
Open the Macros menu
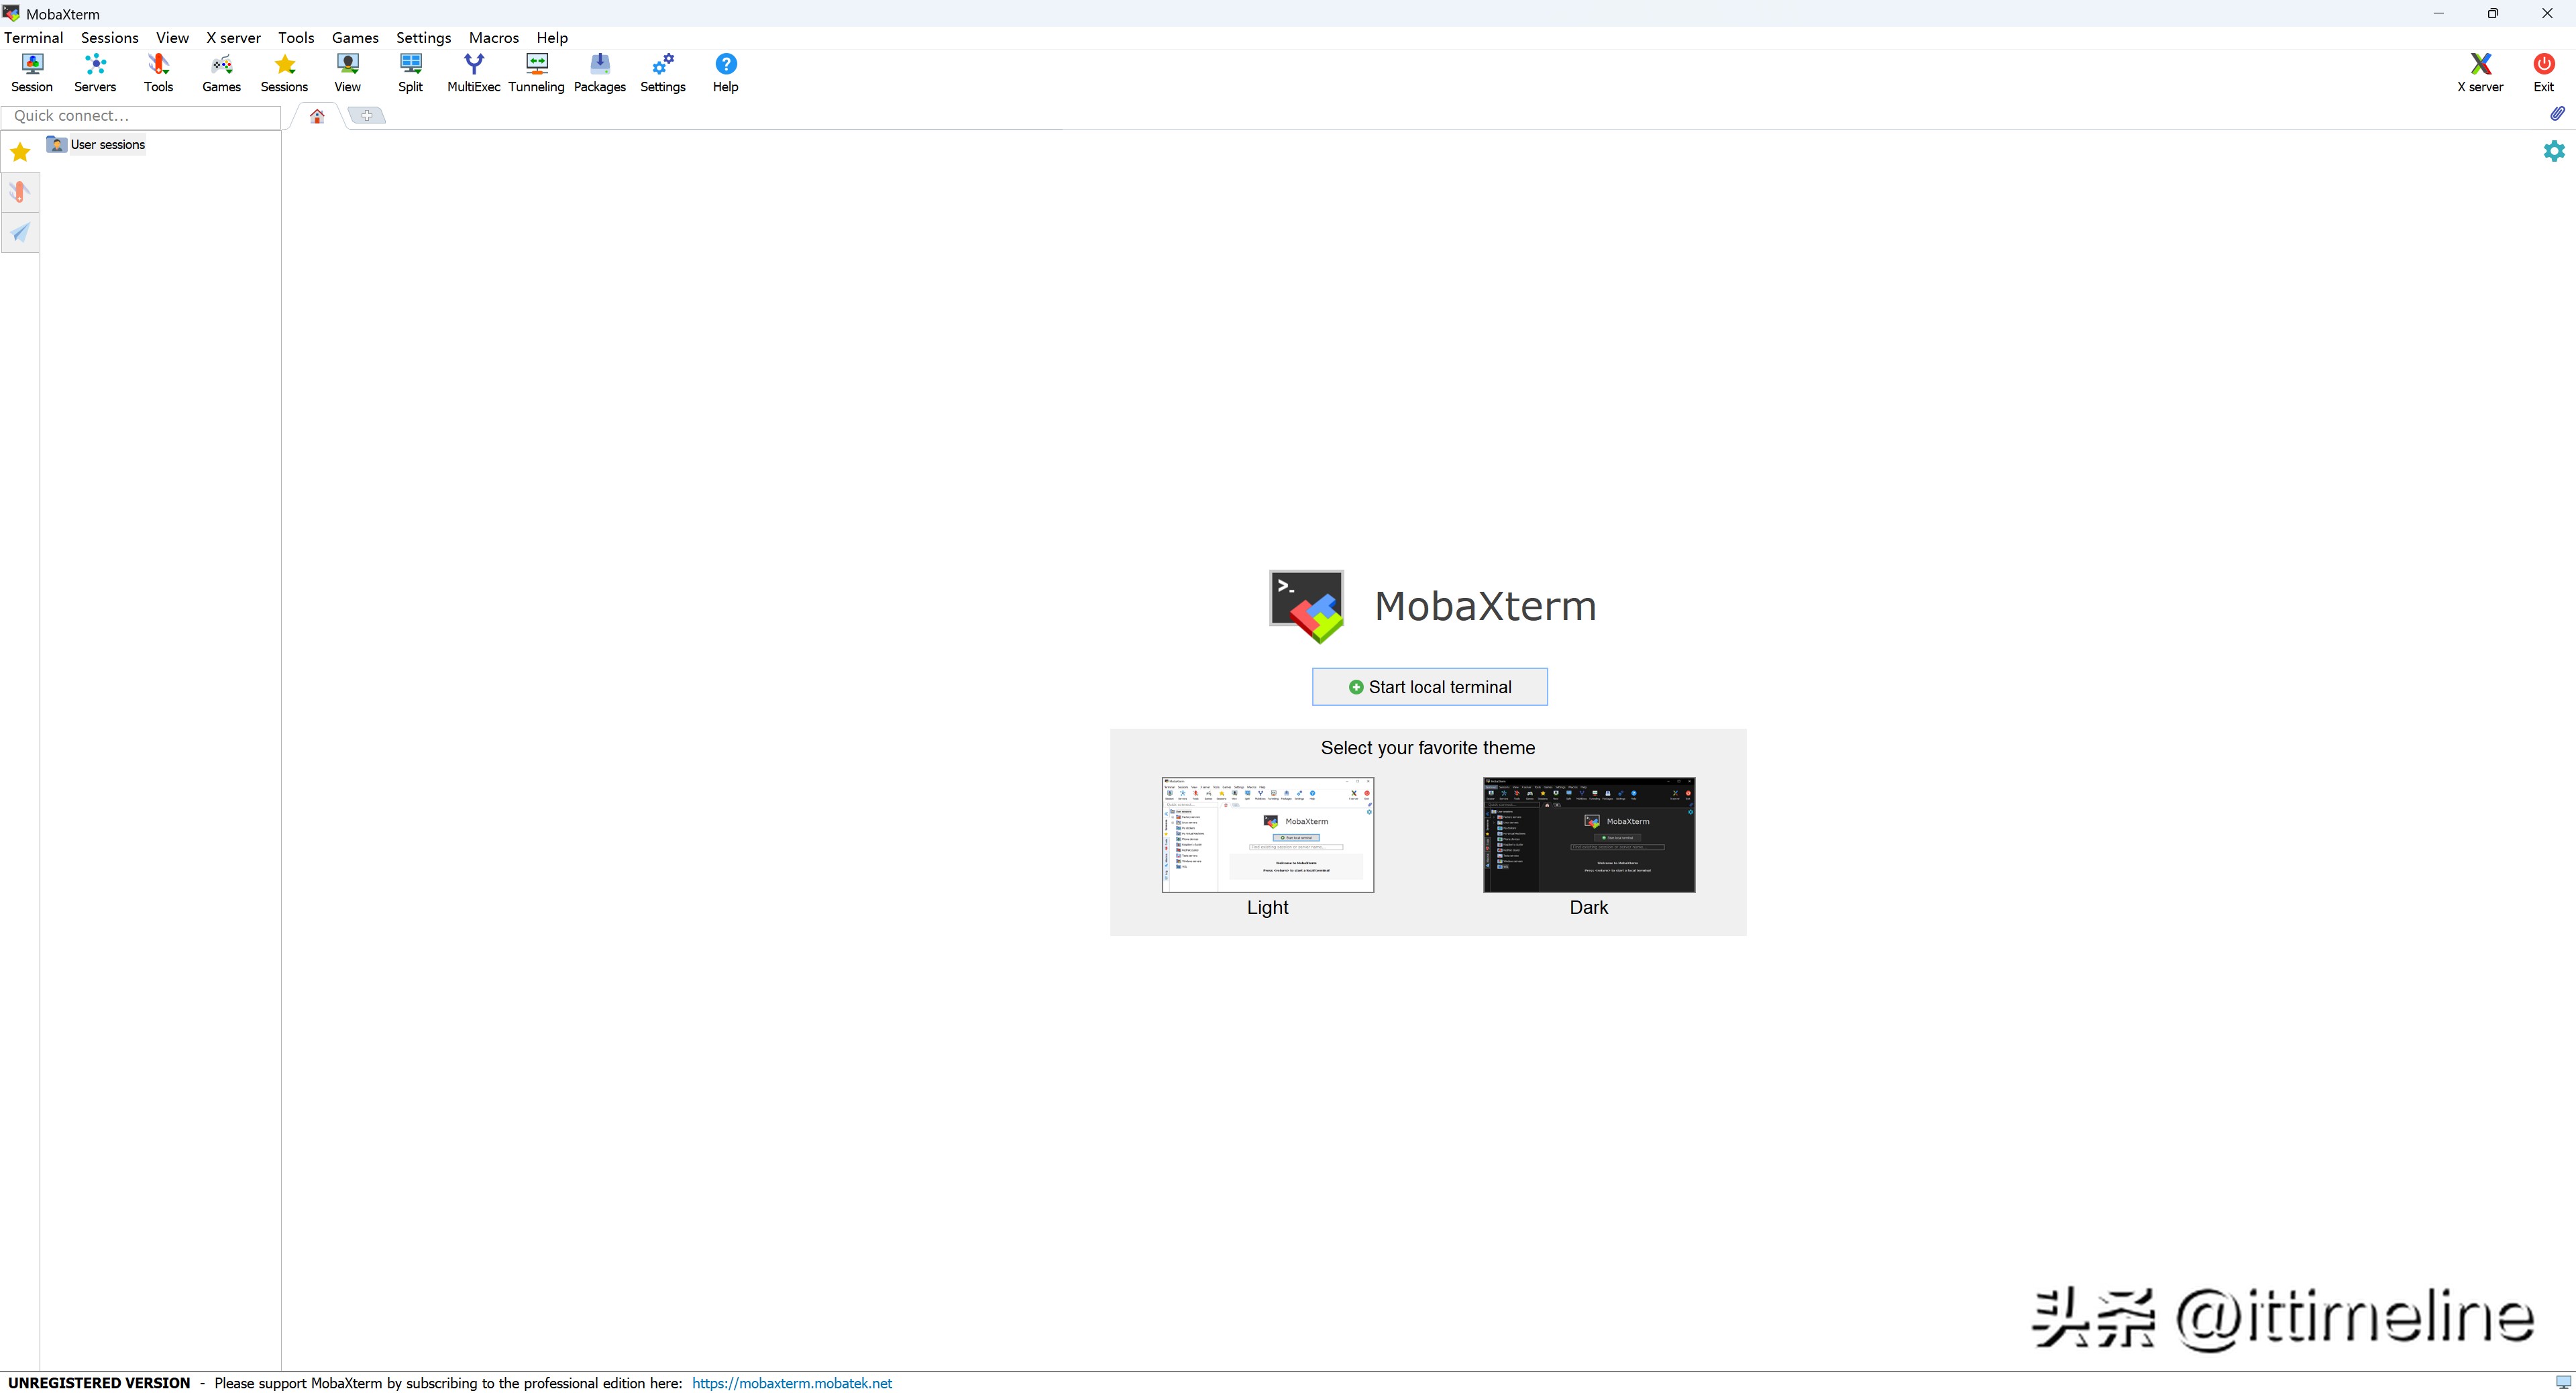[493, 38]
